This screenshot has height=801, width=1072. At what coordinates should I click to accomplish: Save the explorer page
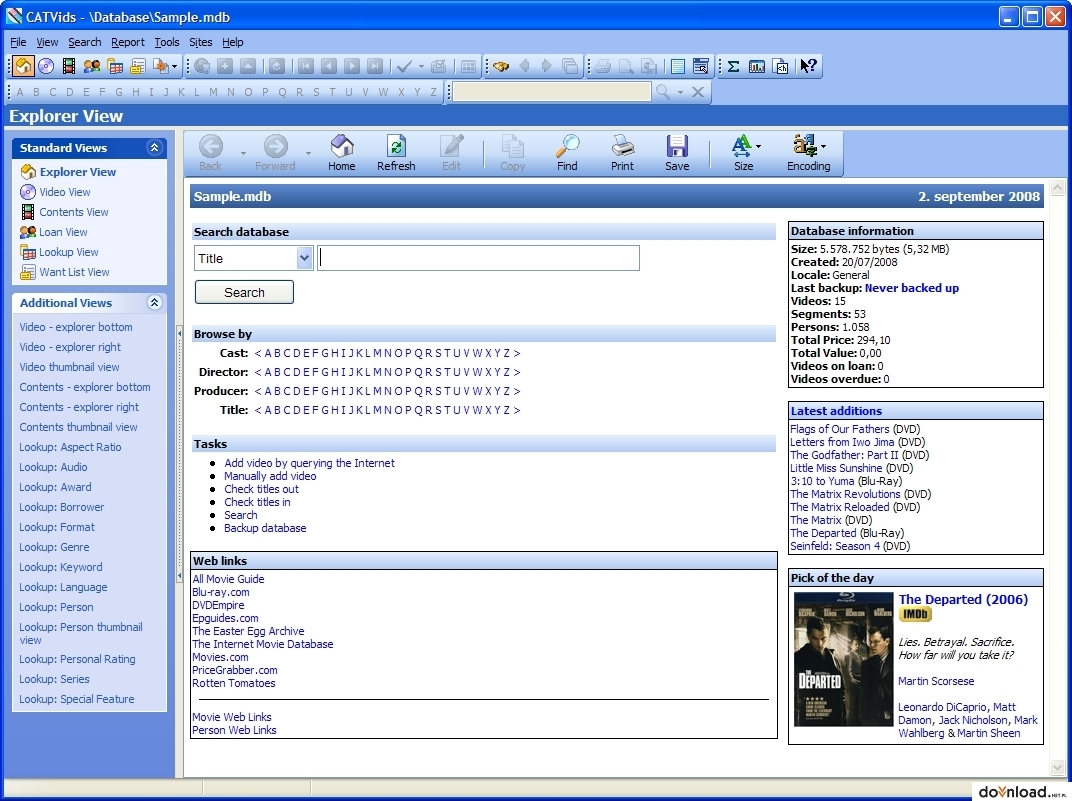click(677, 152)
